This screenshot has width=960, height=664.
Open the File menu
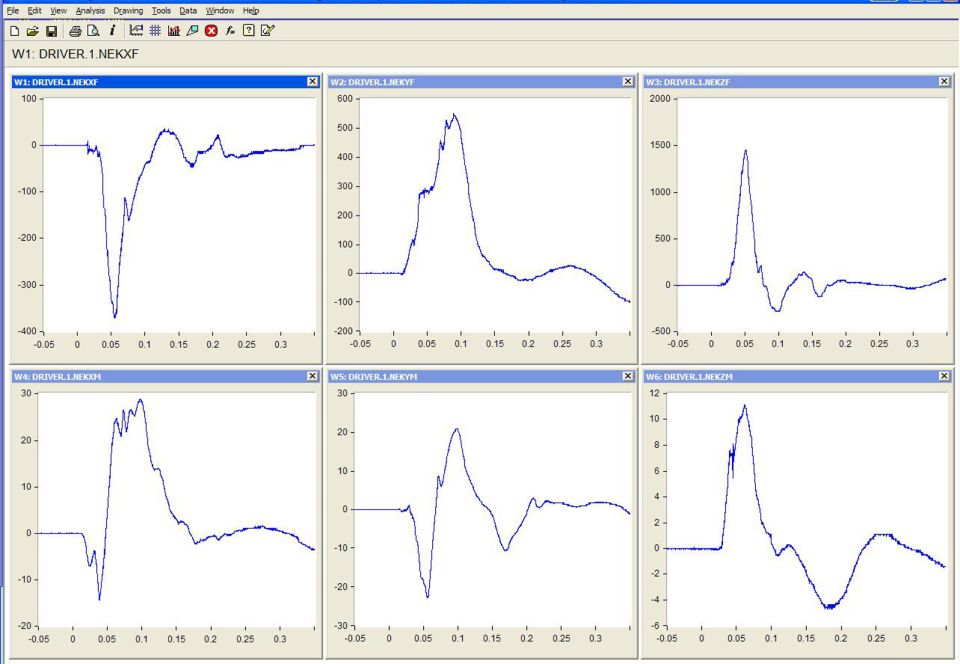point(13,11)
